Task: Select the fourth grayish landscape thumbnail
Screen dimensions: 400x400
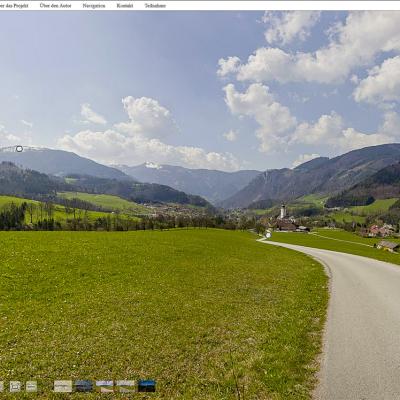Action: 126,386
